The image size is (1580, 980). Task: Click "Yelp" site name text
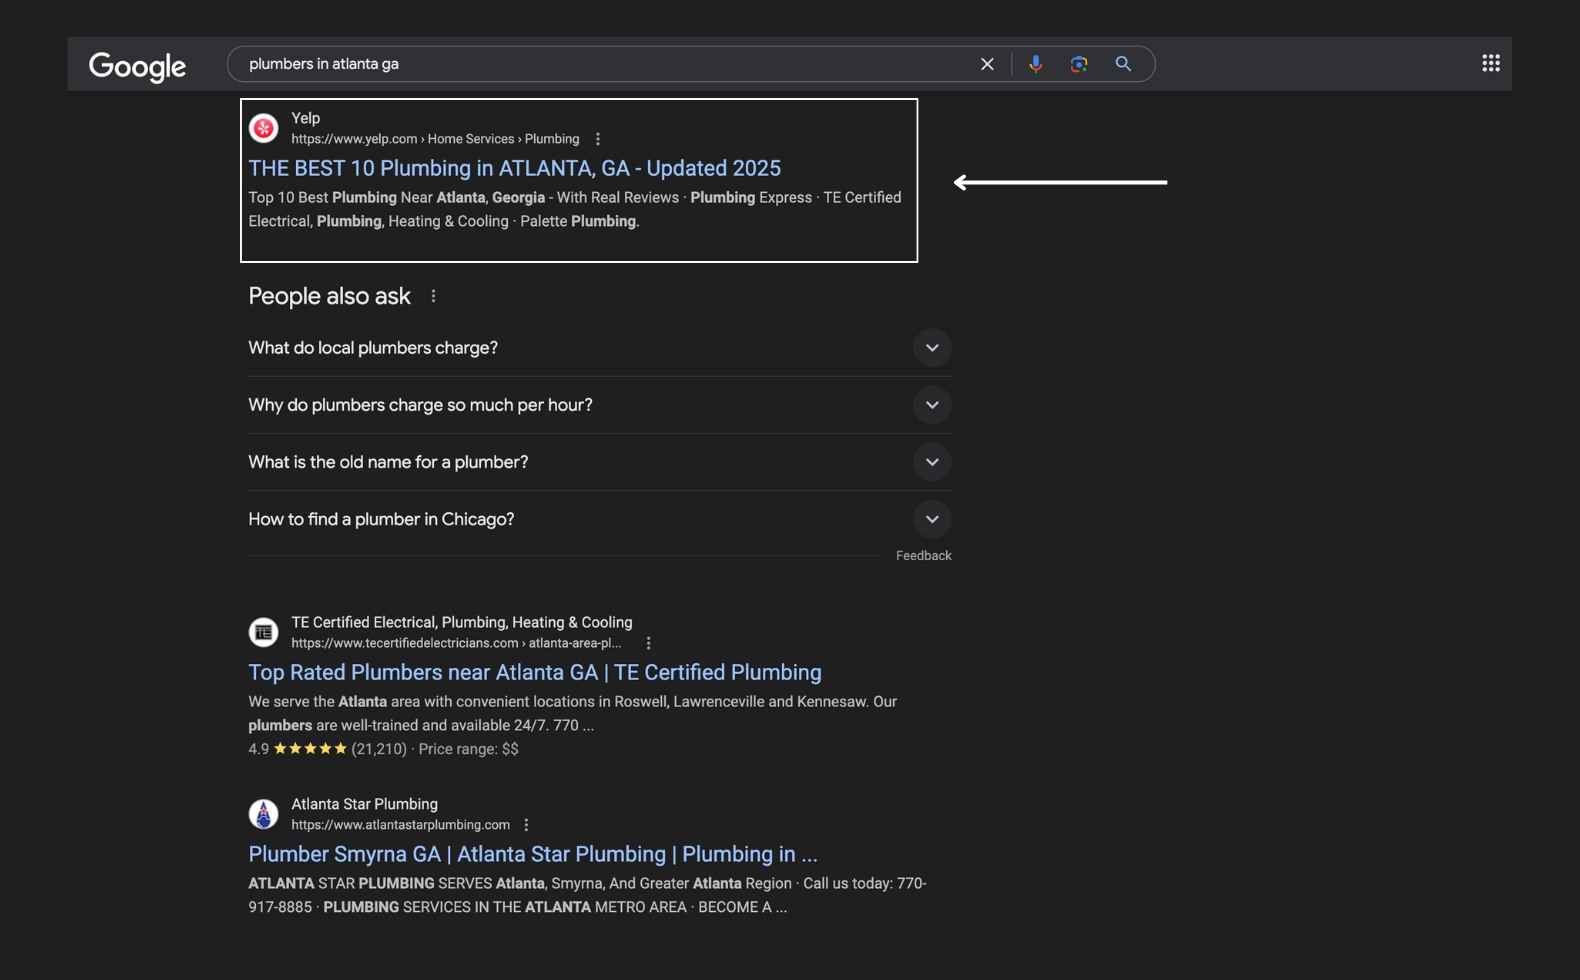[x=306, y=118]
